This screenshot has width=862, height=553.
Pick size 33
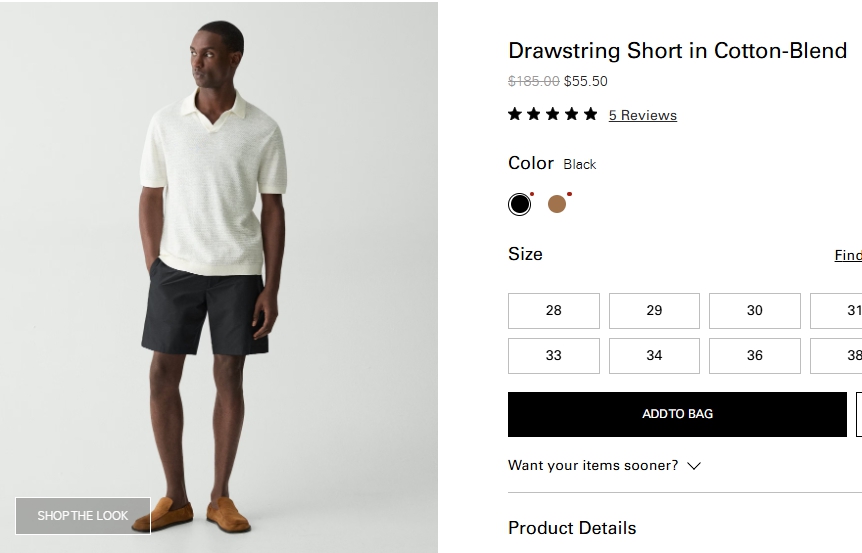[x=554, y=355]
